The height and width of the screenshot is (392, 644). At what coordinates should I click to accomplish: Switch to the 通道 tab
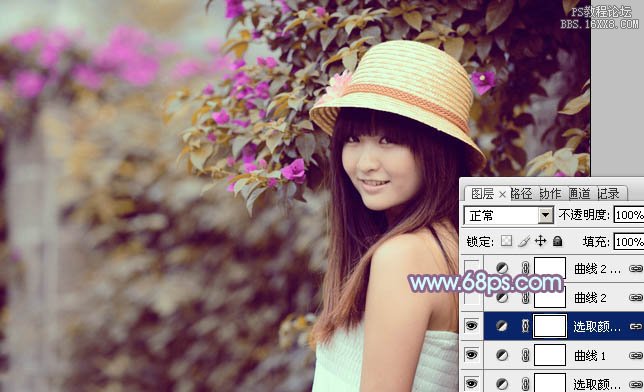click(580, 194)
